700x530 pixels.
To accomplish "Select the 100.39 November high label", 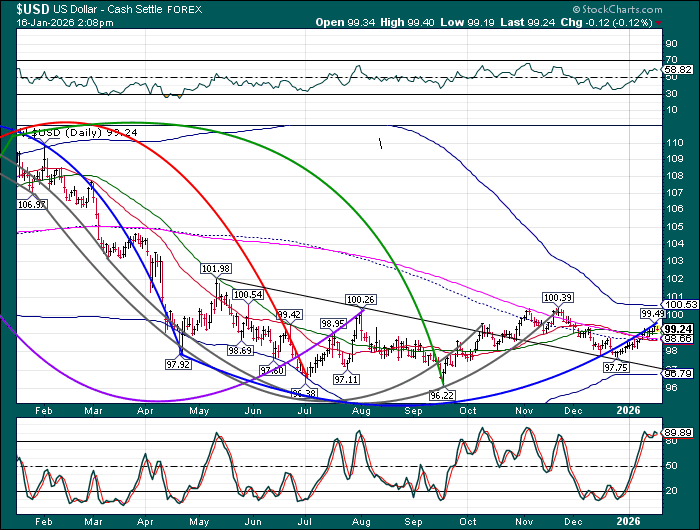I will (557, 297).
